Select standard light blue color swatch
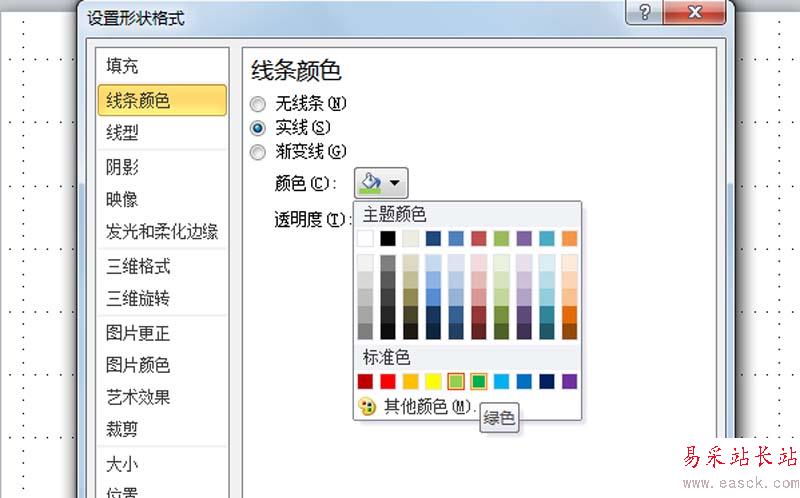 (x=502, y=381)
